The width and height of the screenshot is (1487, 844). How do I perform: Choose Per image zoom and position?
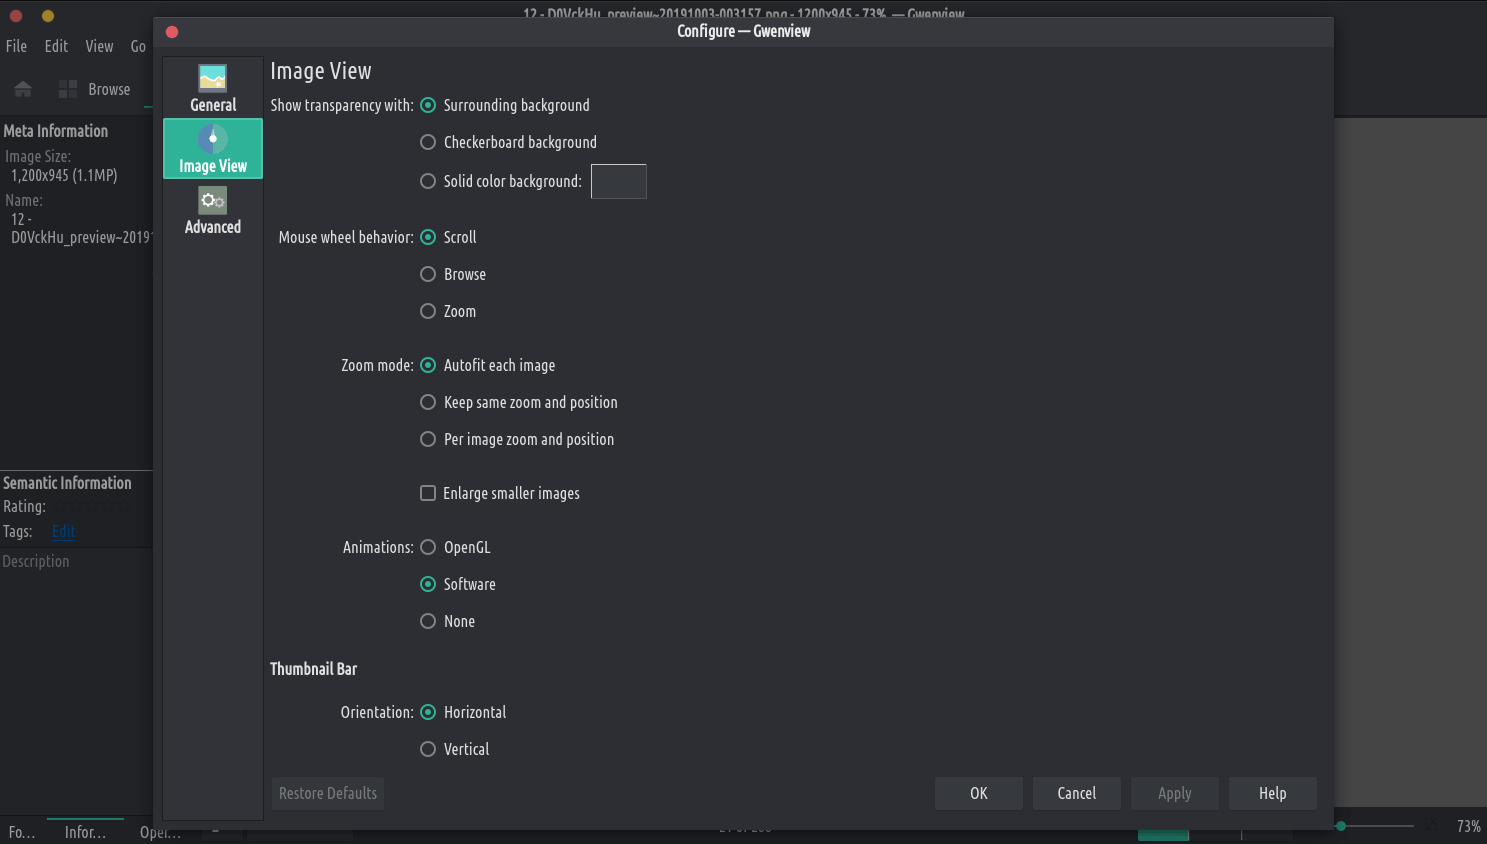[x=517, y=439]
